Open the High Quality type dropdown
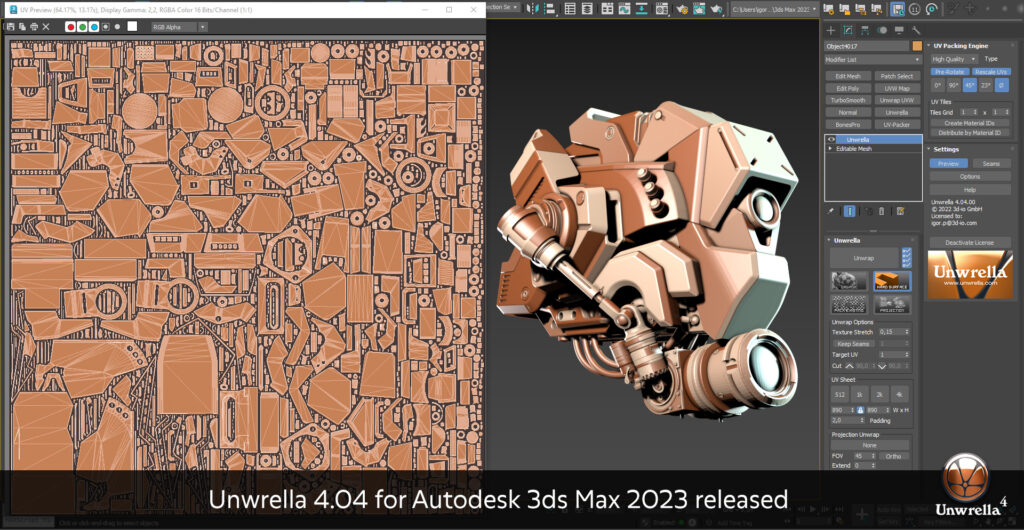 pos(954,59)
